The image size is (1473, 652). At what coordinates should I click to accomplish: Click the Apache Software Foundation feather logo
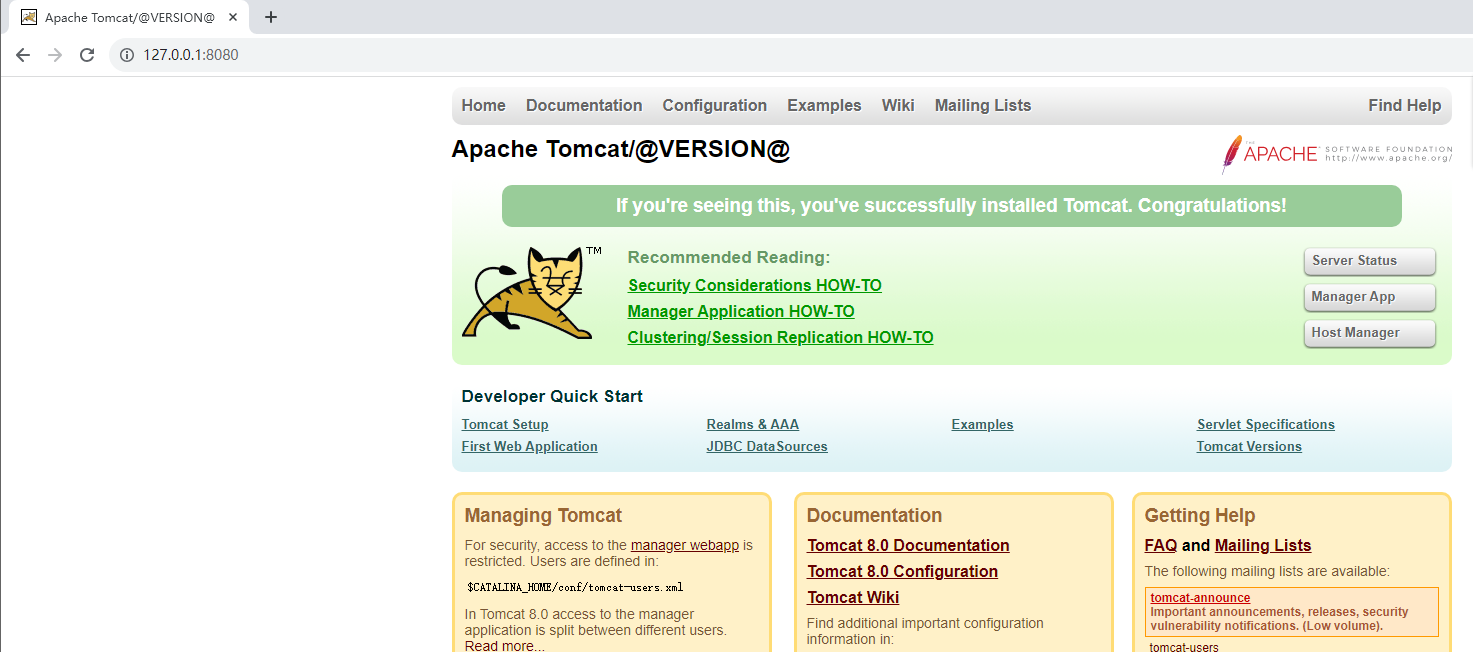click(x=1336, y=154)
